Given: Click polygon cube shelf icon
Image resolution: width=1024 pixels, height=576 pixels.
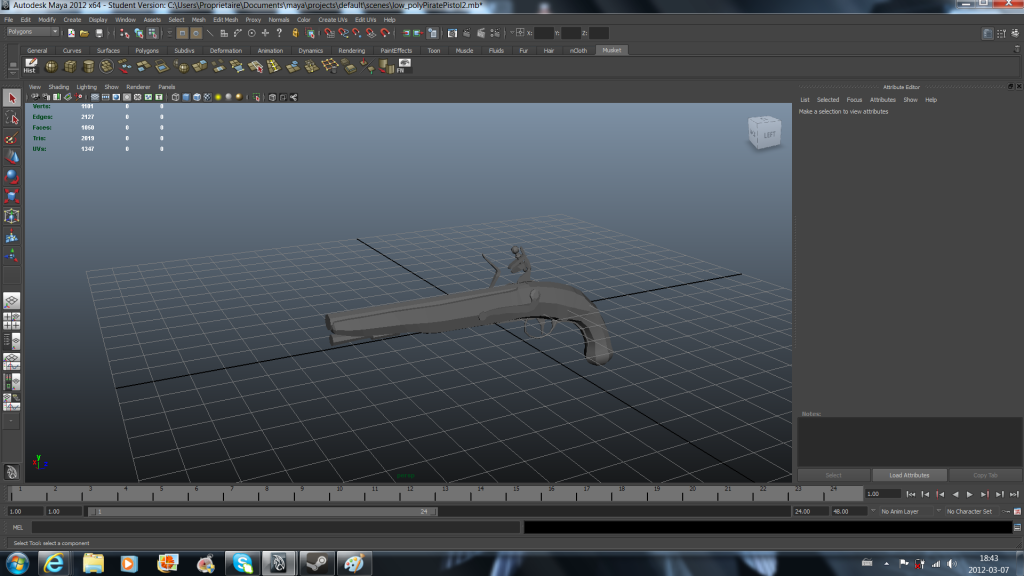Looking at the screenshot, I should tap(69, 66).
